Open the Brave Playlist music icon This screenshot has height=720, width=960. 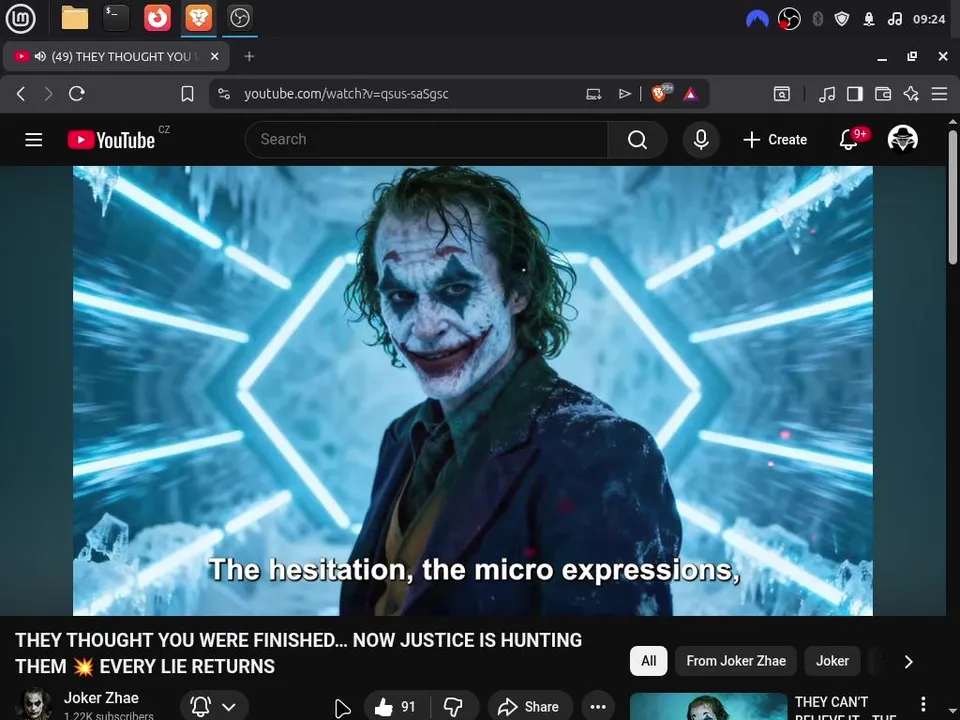[x=827, y=94]
